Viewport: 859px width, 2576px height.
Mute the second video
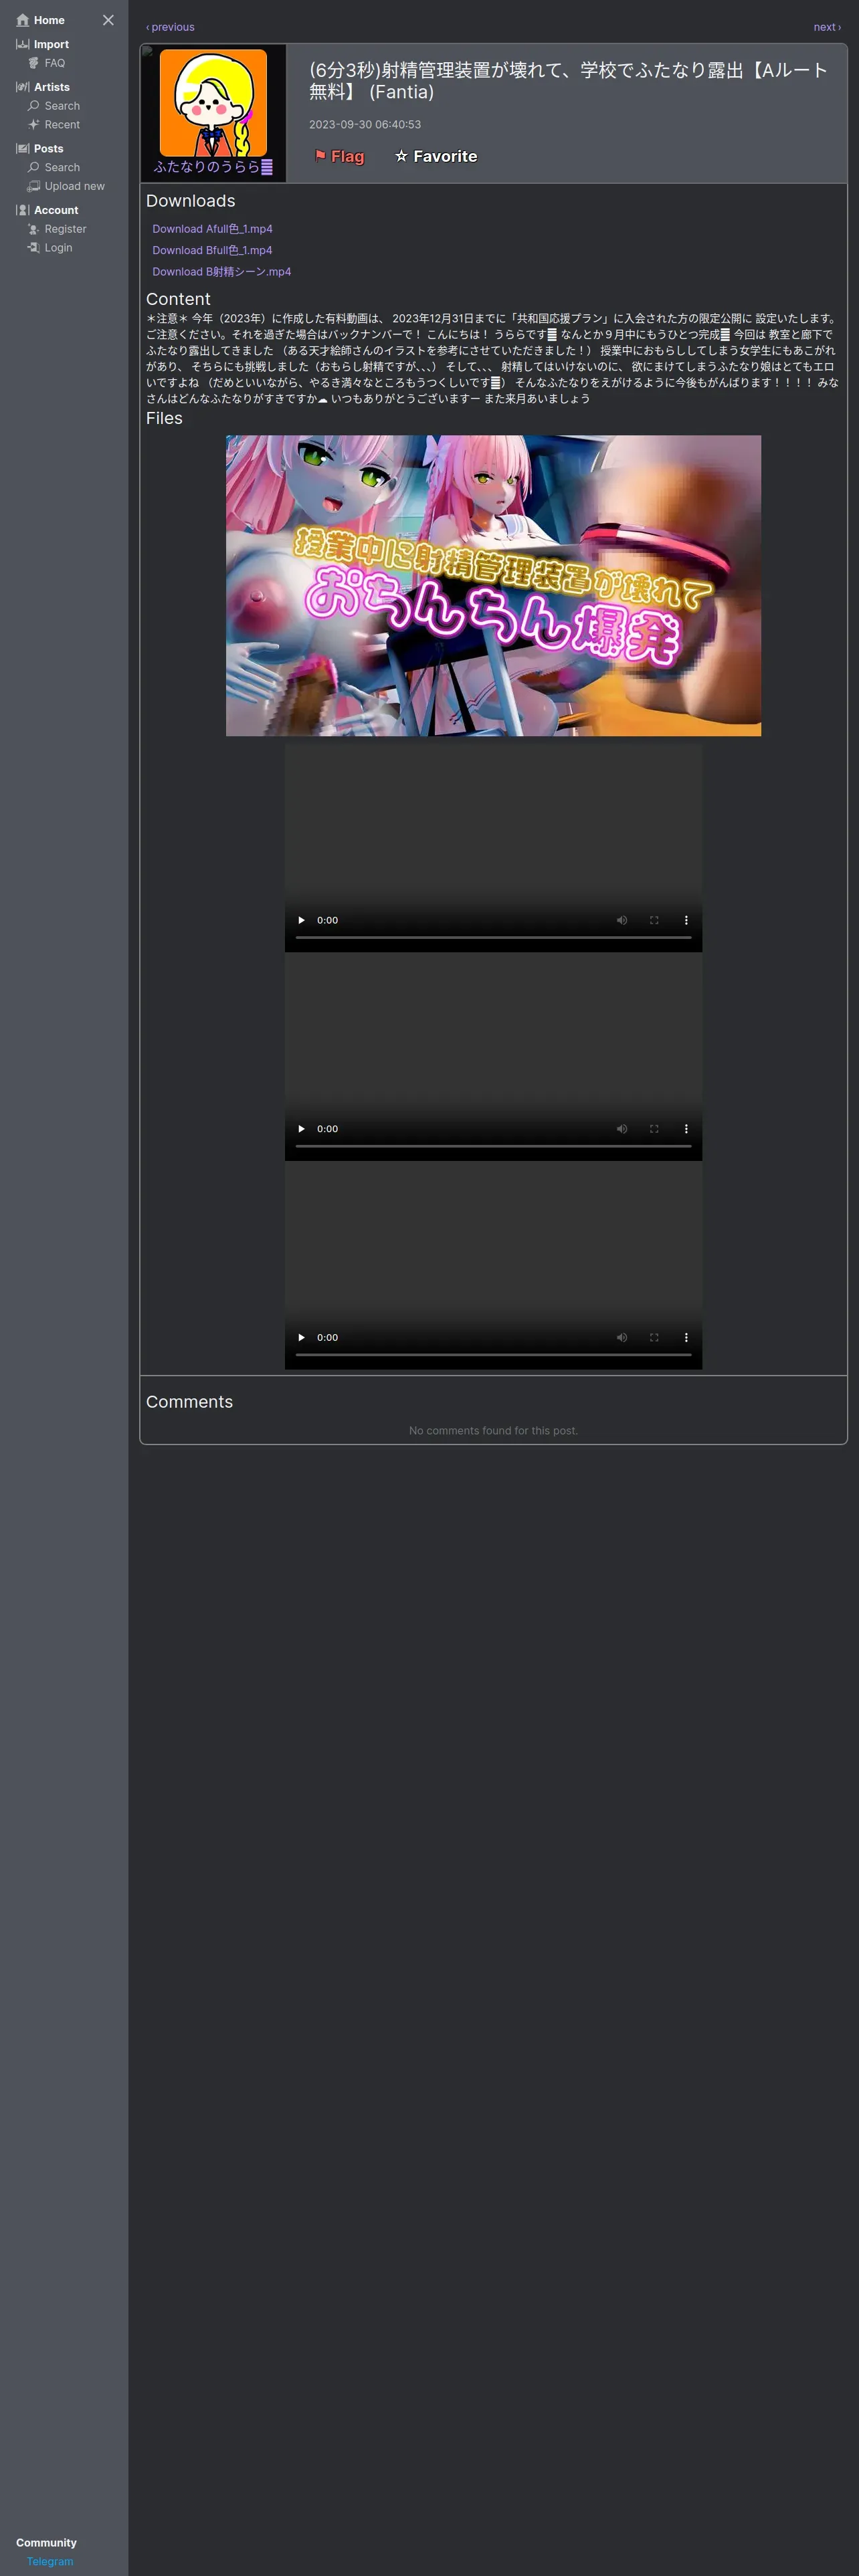point(622,1129)
